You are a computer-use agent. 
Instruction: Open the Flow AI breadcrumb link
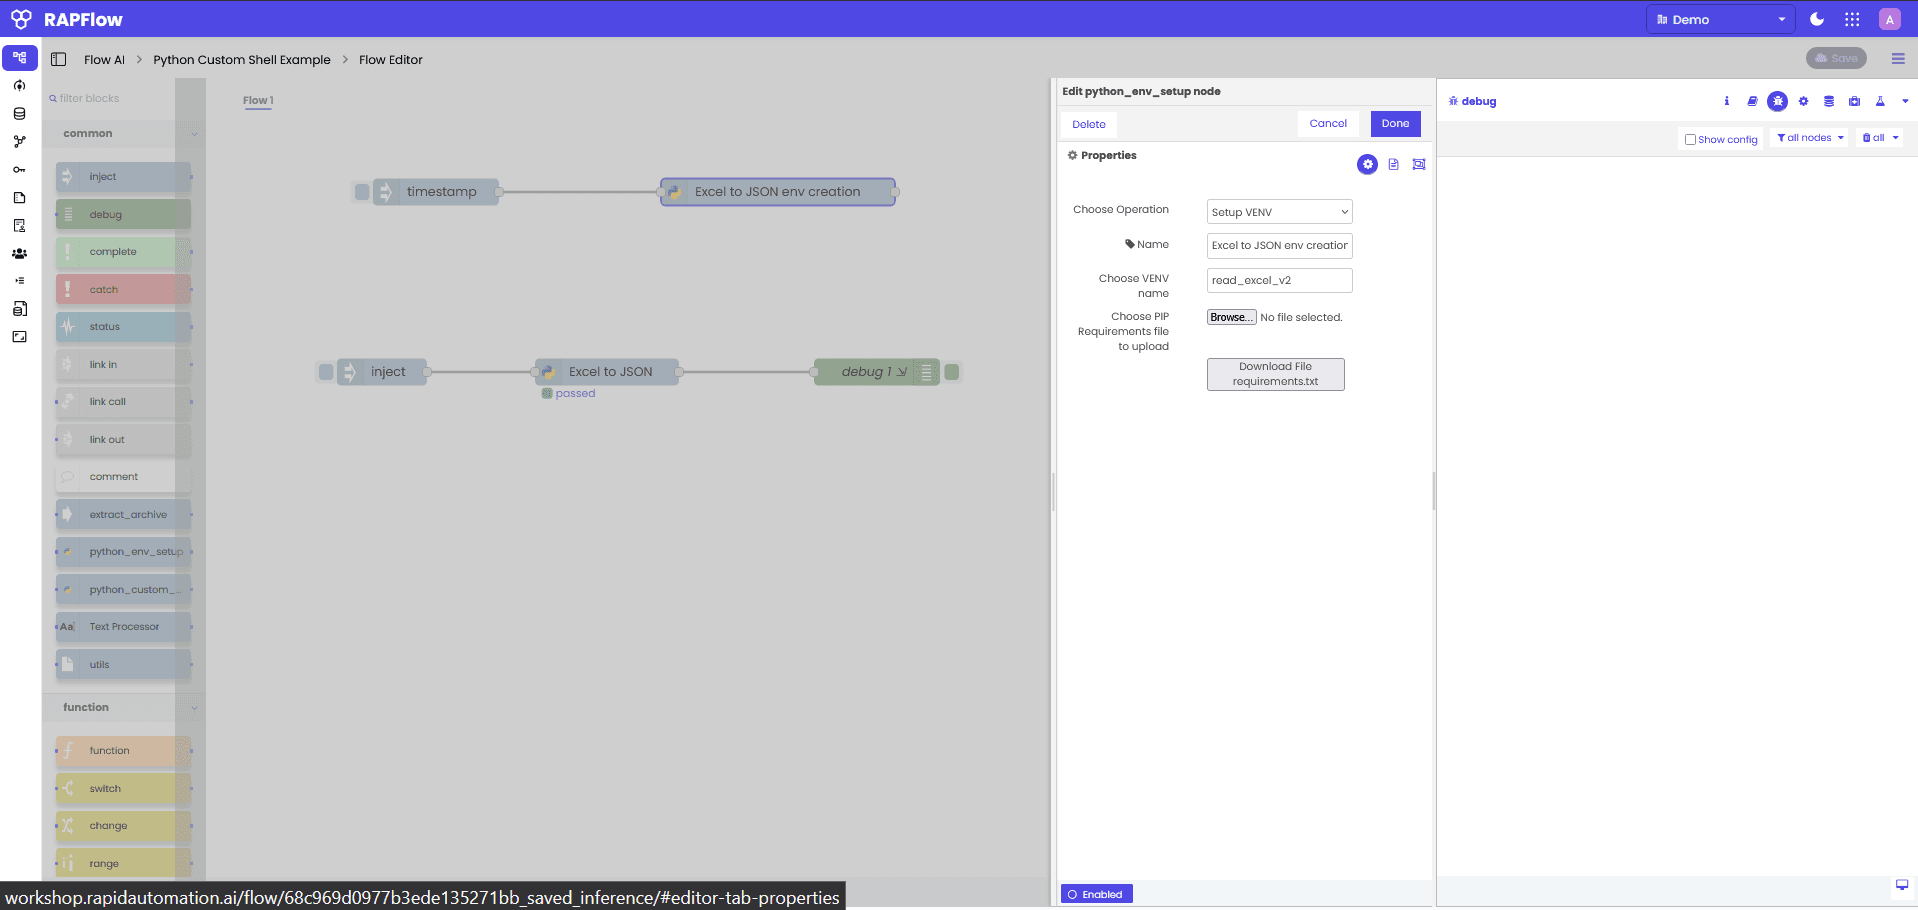[x=104, y=59]
